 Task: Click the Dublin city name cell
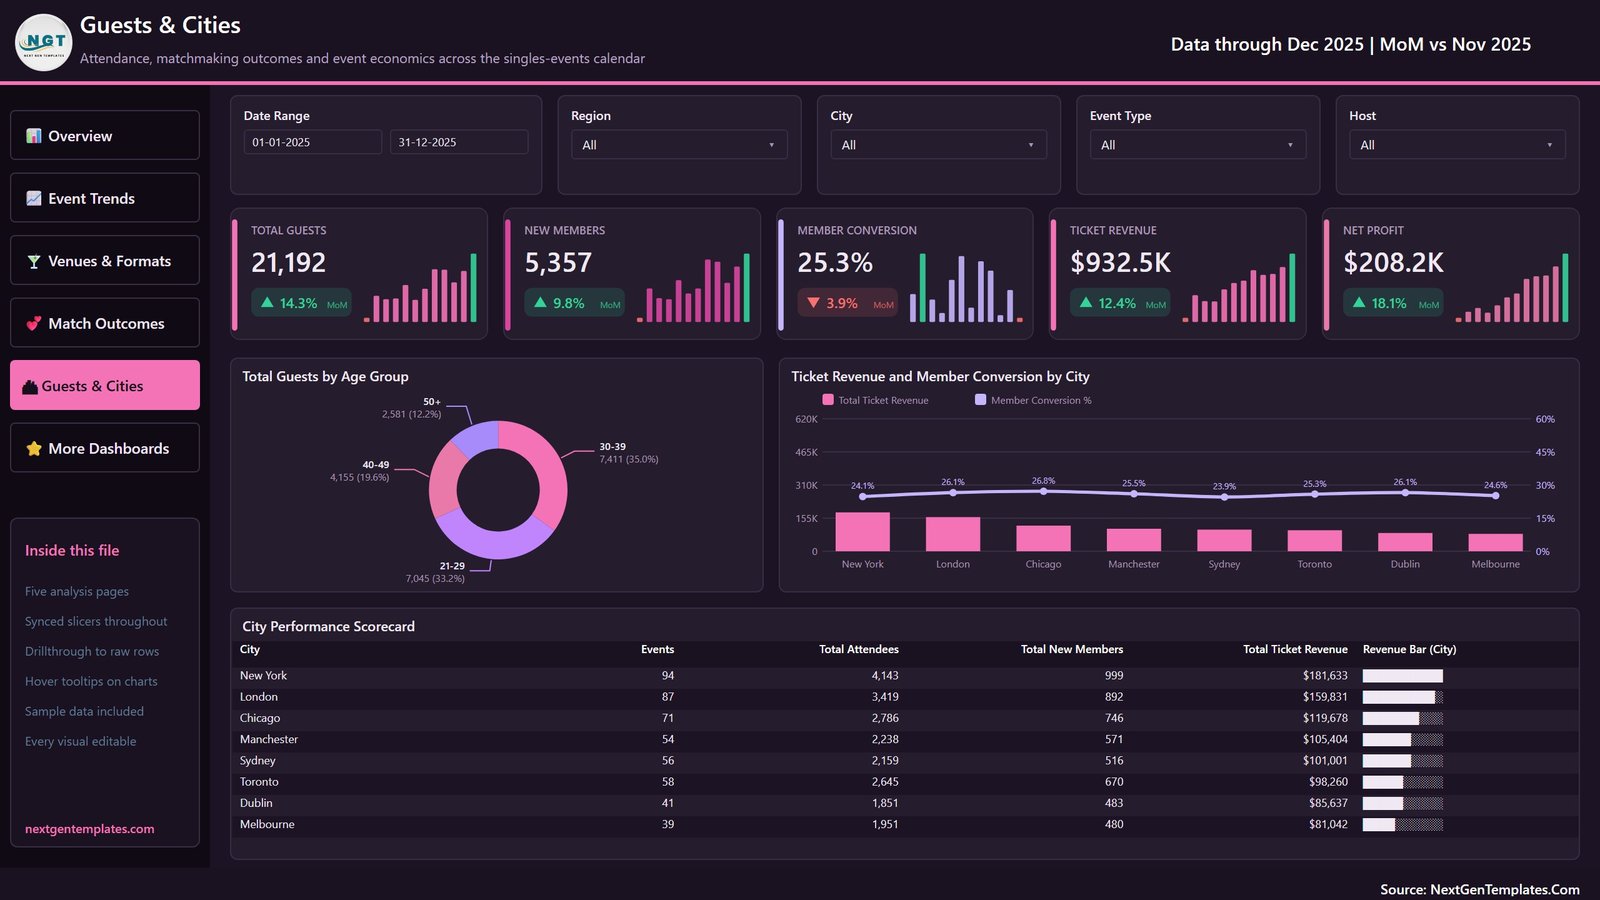pyautogui.click(x=256, y=803)
